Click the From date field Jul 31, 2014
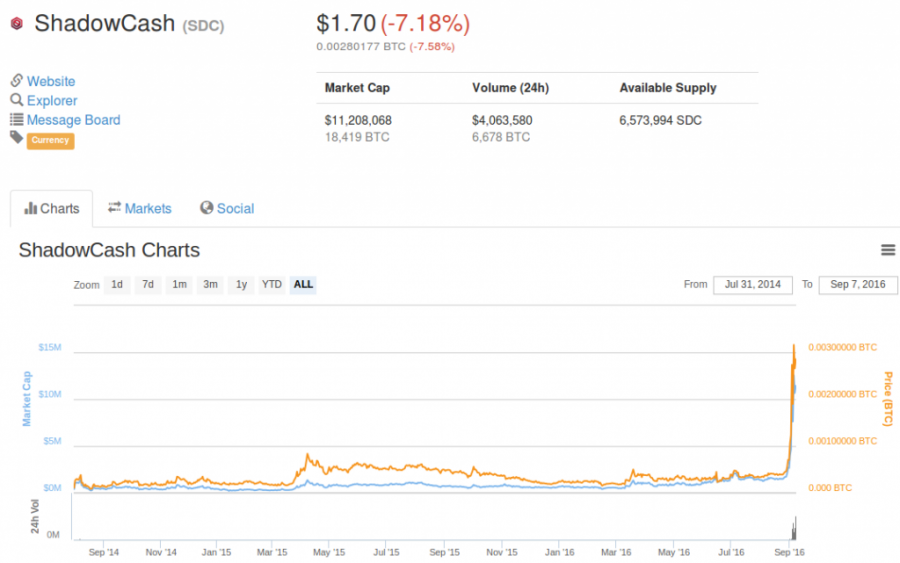 [x=752, y=285]
